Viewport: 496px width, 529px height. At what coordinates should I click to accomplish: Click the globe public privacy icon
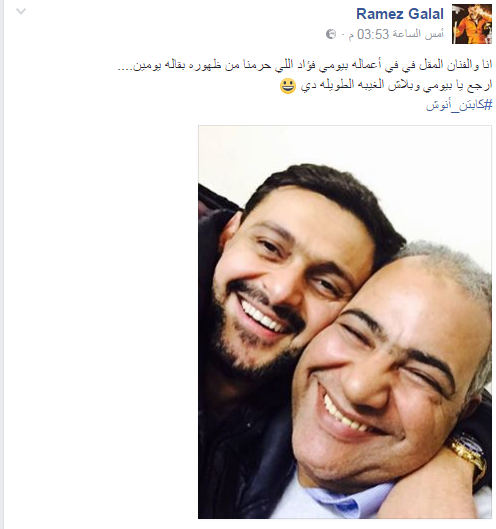[331, 34]
